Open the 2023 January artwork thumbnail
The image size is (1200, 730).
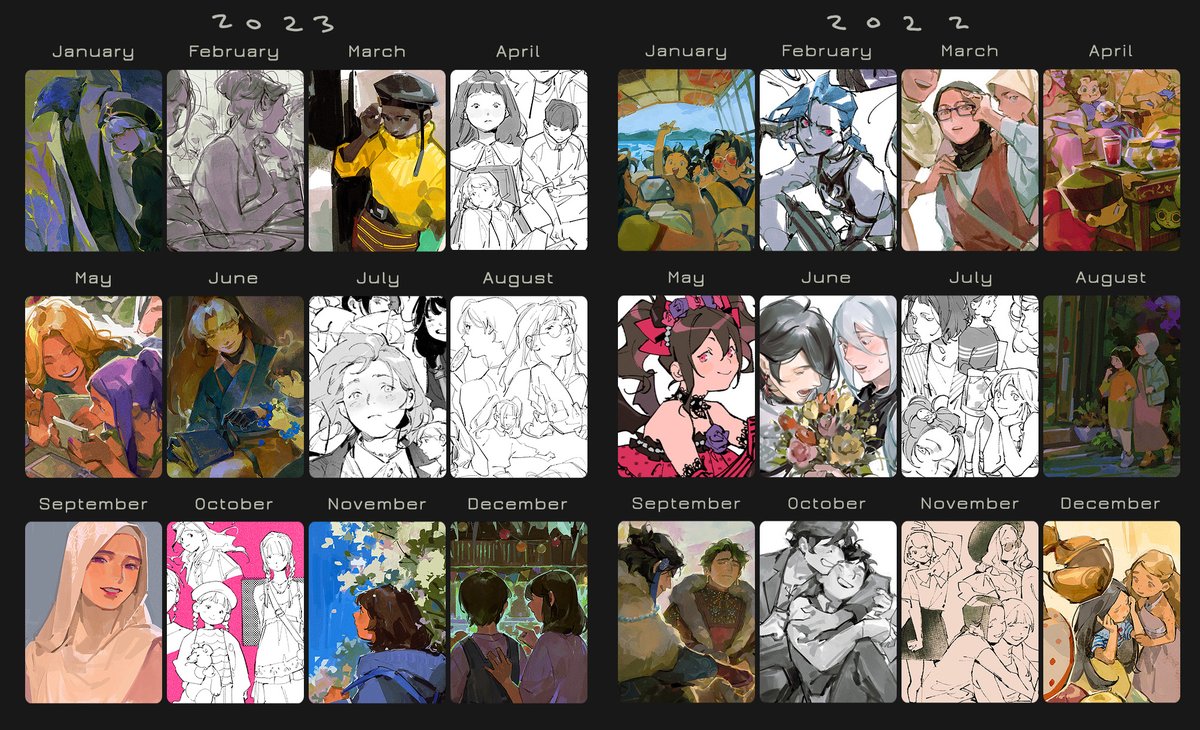point(93,160)
